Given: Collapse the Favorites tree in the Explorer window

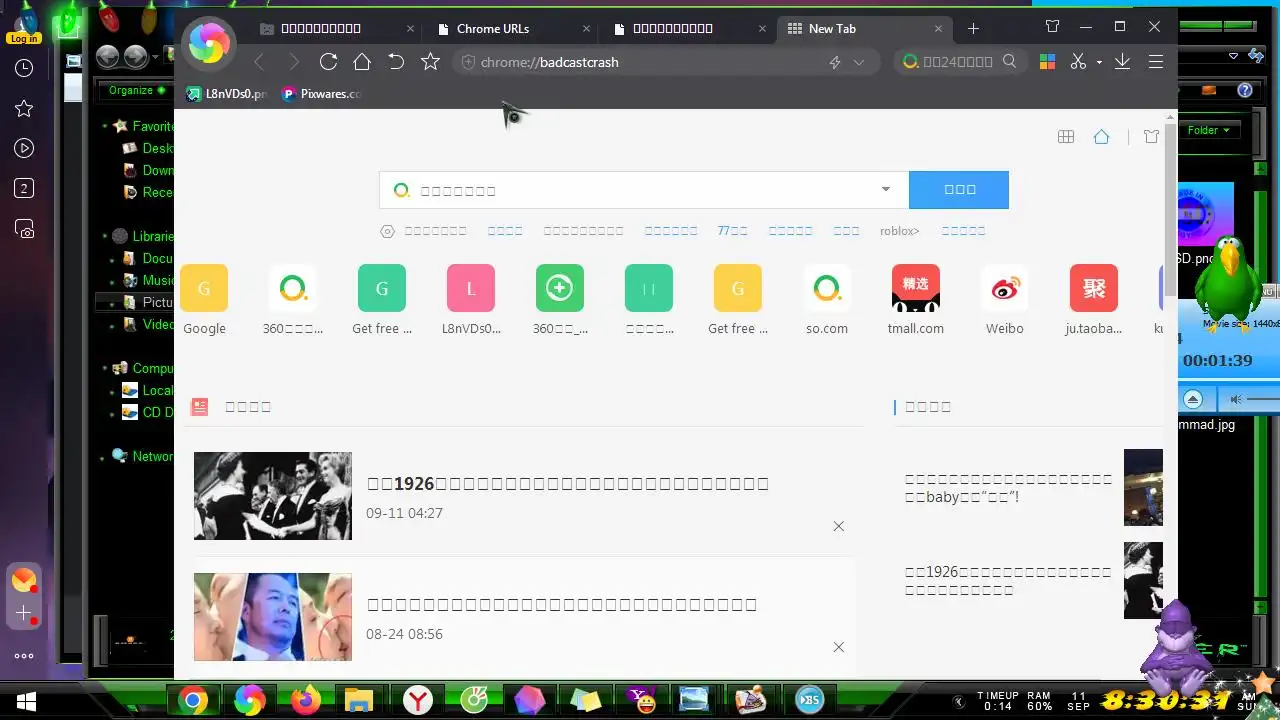Looking at the screenshot, I should 105,127.
